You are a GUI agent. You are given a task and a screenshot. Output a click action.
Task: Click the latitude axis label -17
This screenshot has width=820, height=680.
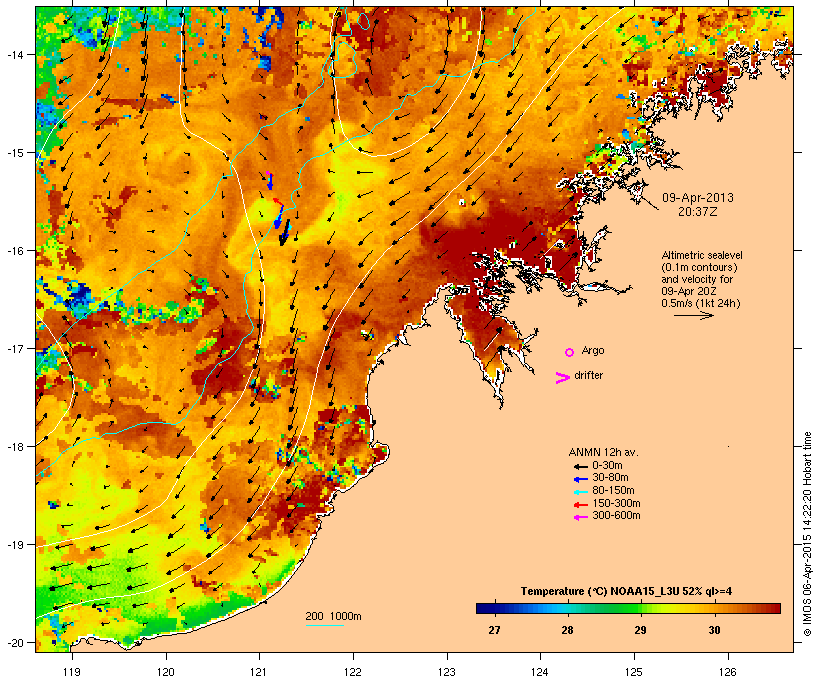tap(15, 348)
